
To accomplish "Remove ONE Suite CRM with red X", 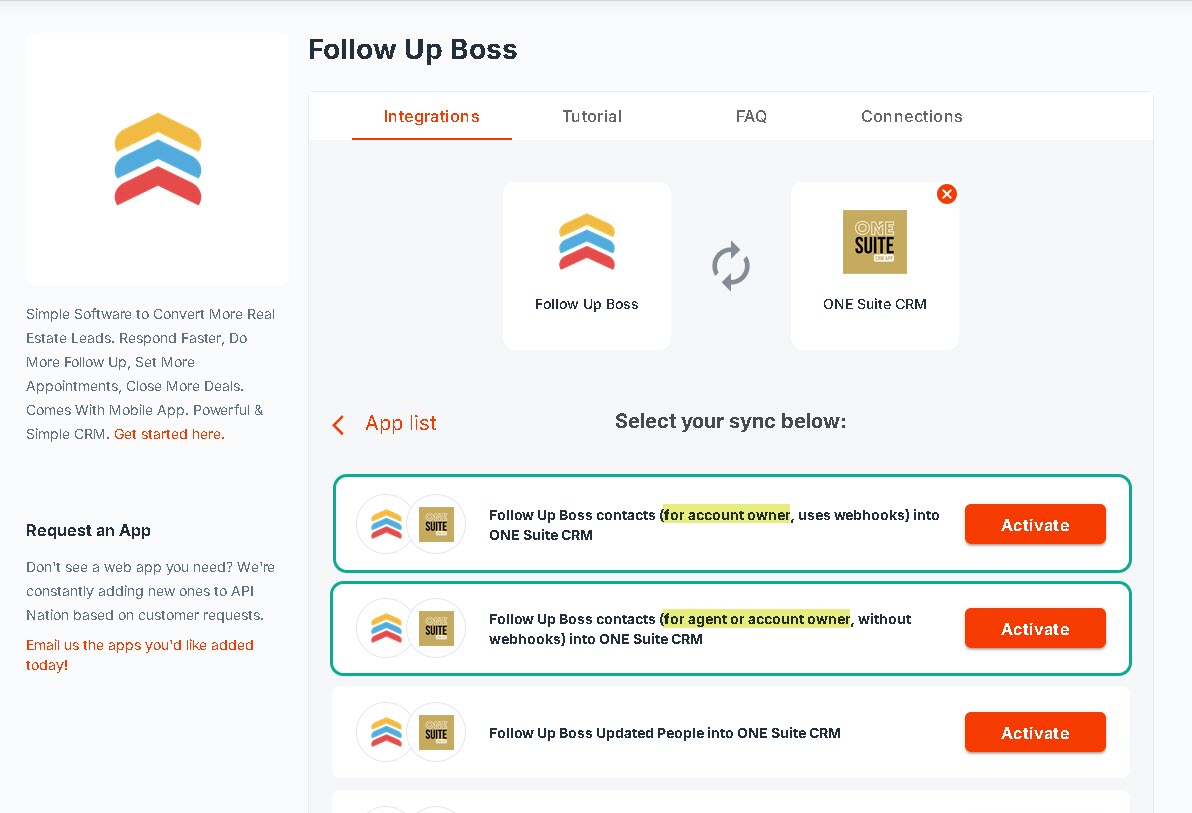I will coord(946,194).
